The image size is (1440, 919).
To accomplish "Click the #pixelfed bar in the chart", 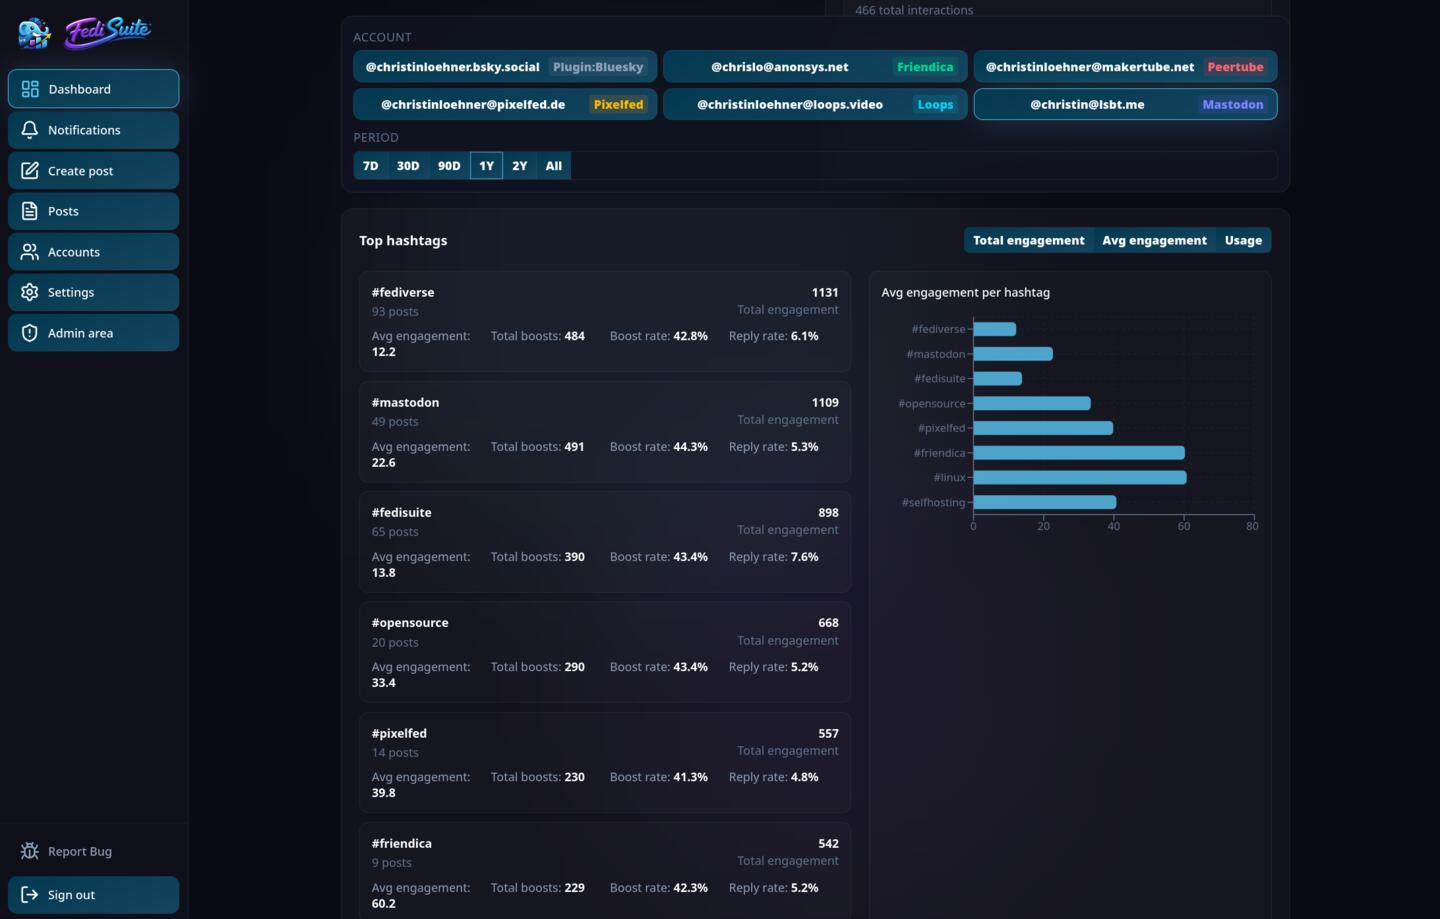I will pyautogui.click(x=1043, y=428).
